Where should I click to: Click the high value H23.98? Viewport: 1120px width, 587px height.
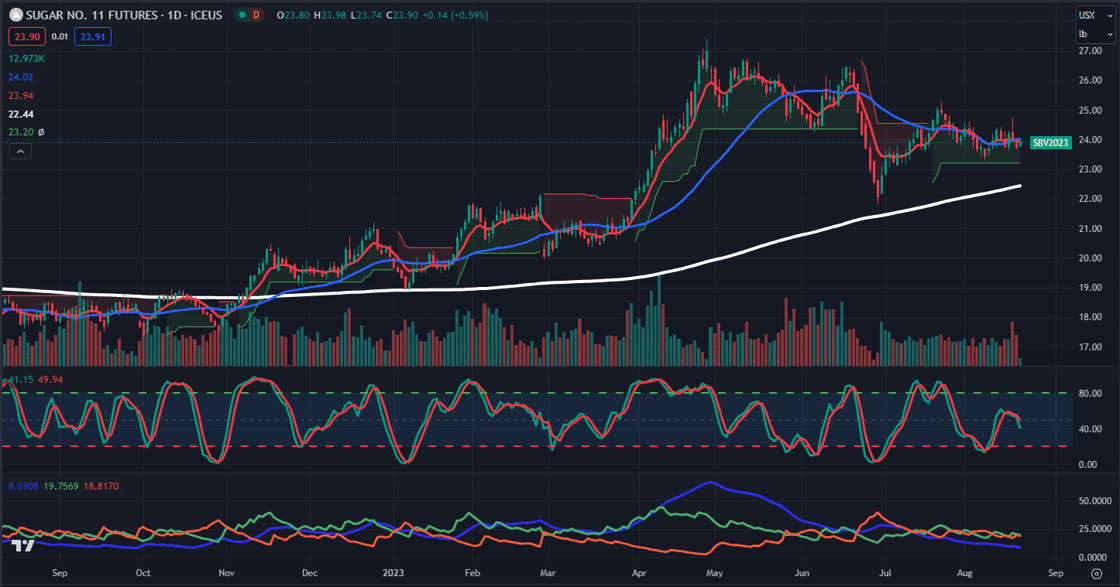click(331, 15)
